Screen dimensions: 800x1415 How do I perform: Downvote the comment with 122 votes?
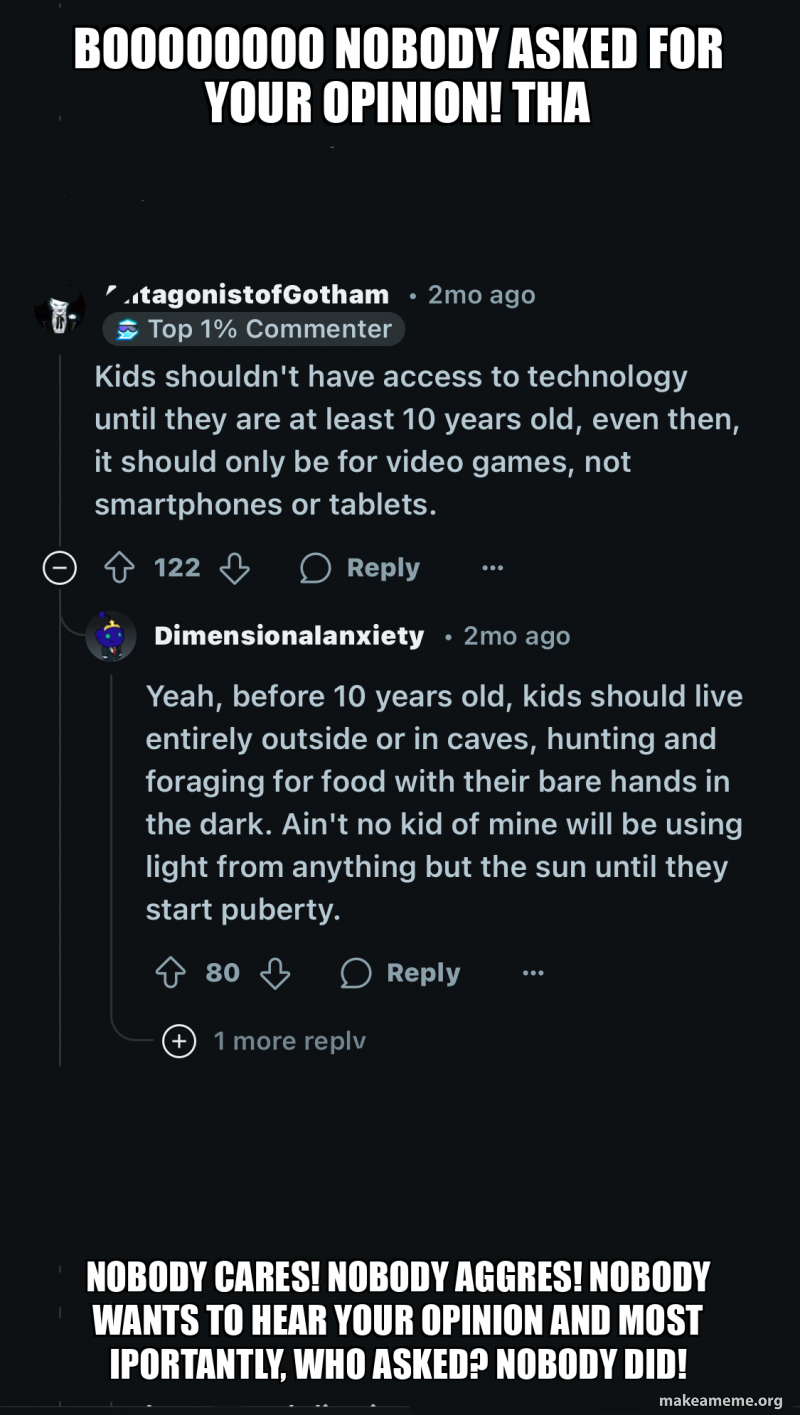tap(235, 569)
